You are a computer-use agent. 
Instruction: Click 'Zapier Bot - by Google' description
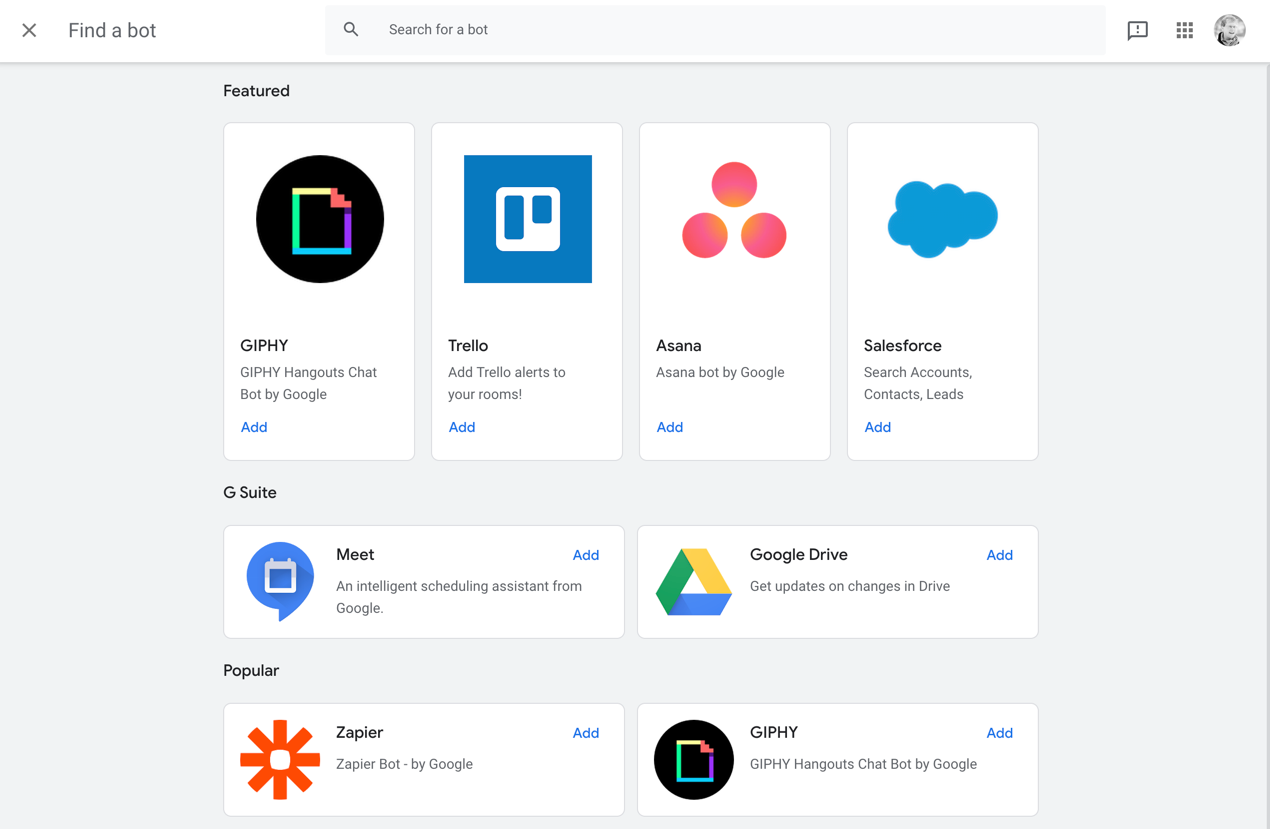404,764
